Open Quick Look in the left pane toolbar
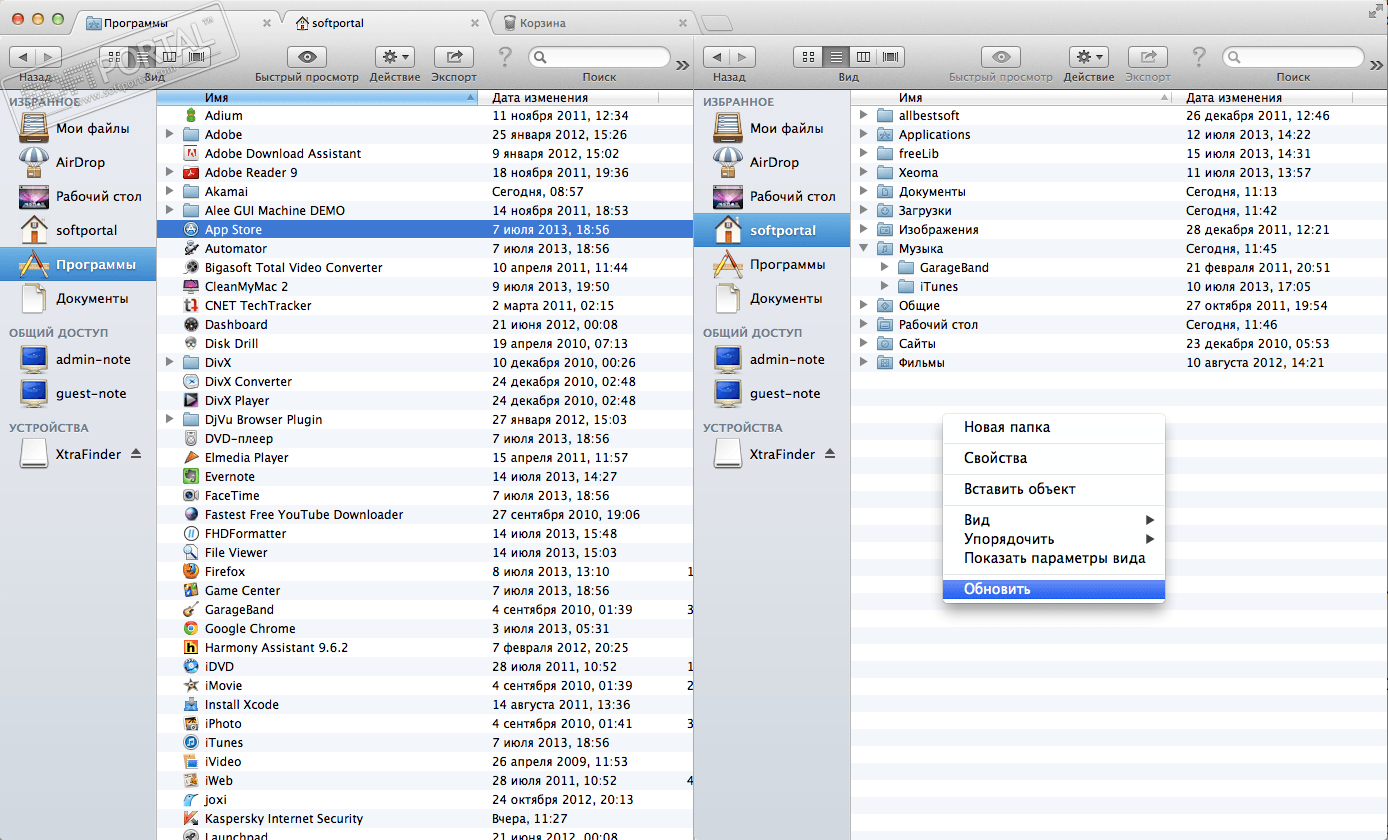1388x840 pixels. click(306, 57)
